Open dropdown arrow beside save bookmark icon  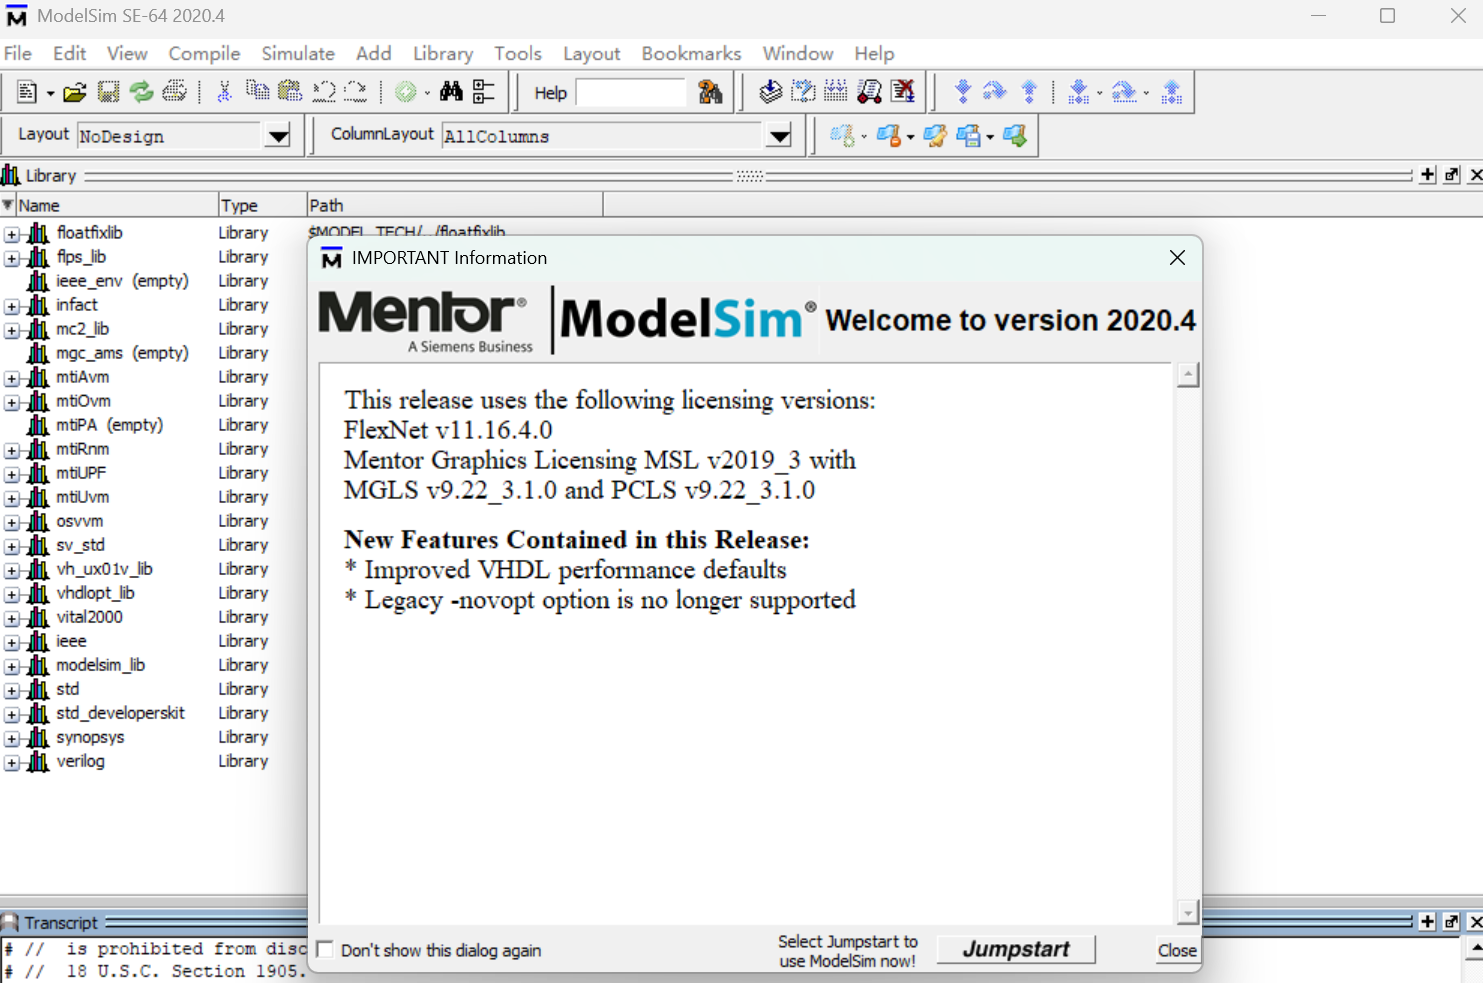pos(990,137)
